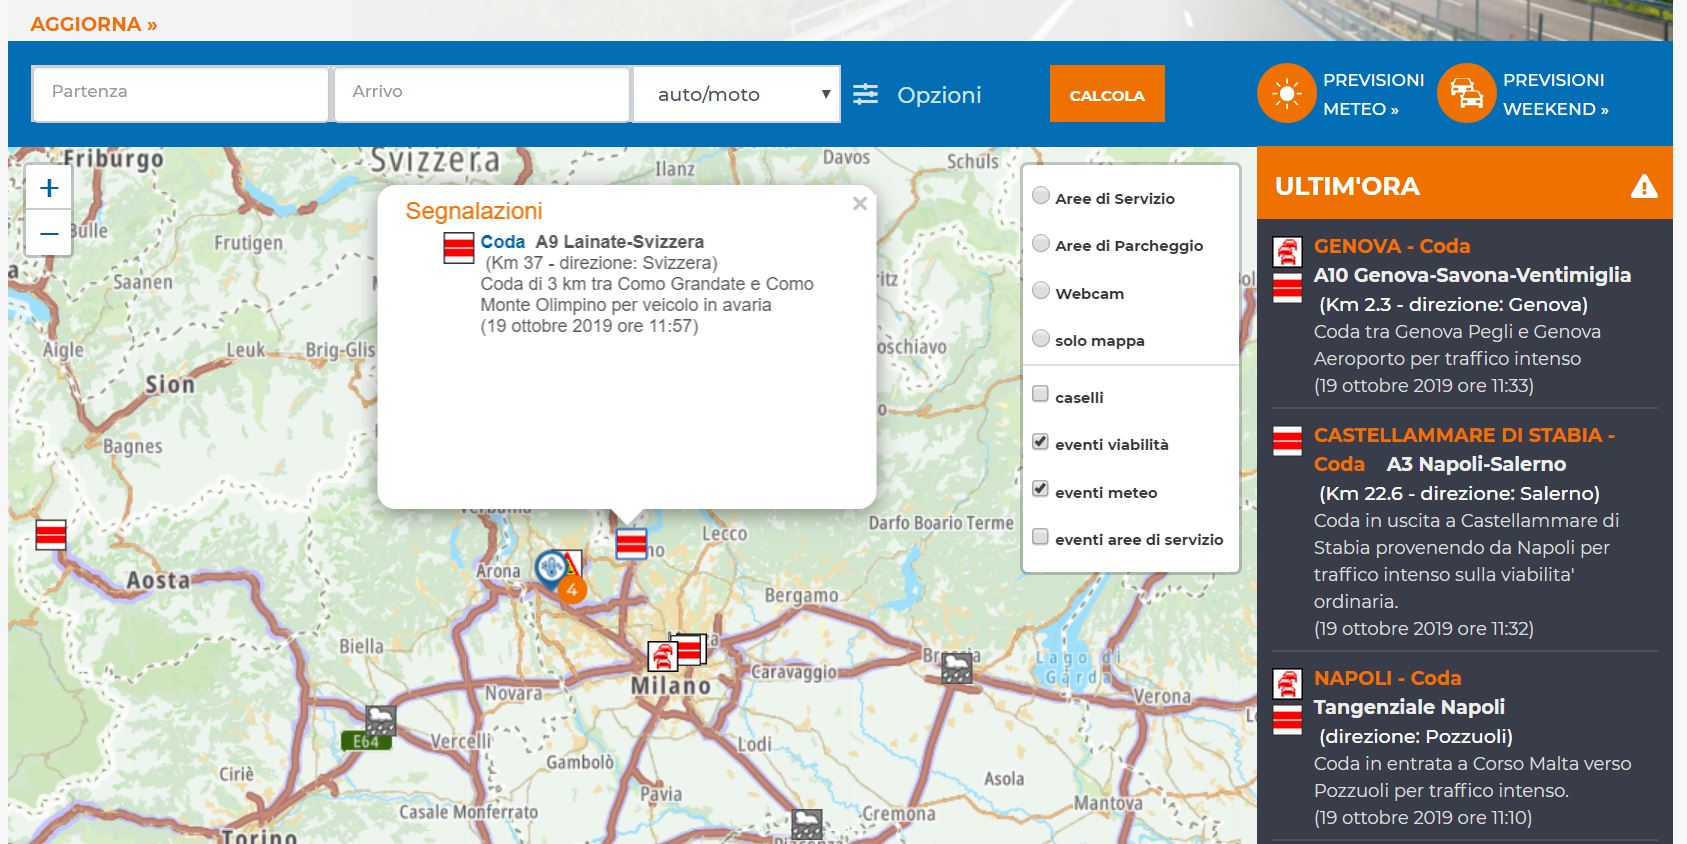This screenshot has height=844, width=1687.
Task: Open the Opzioni link
Action: click(x=939, y=95)
